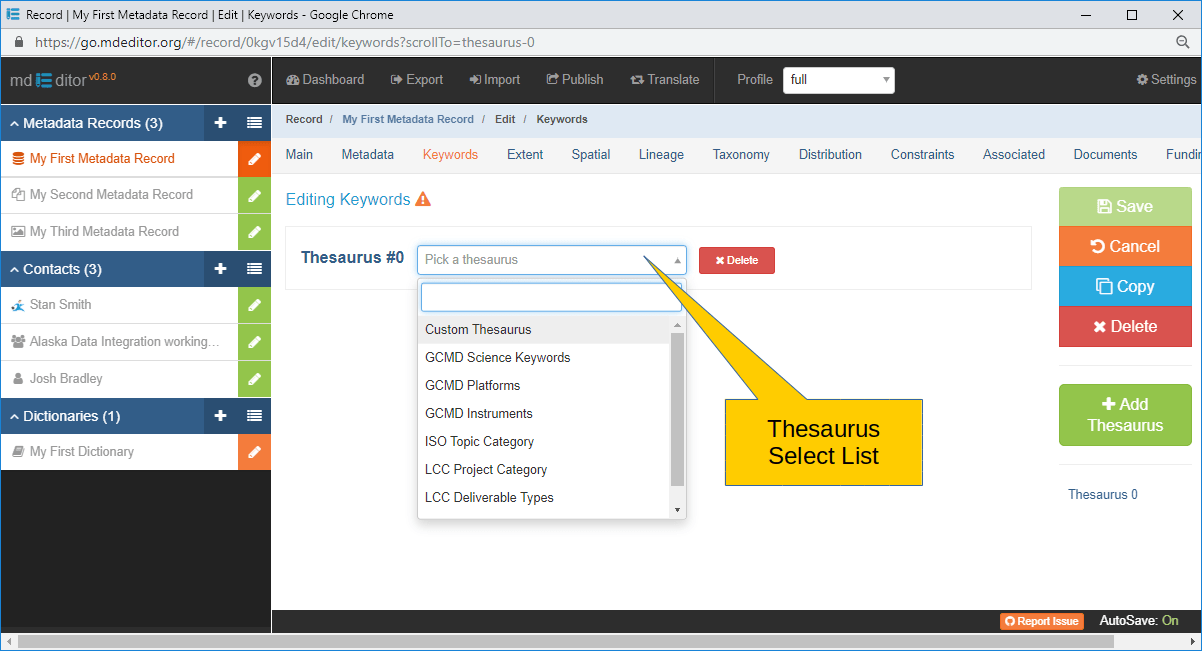Open the Contacts list view icon
Viewport: 1202px width, 651px height.
(253, 269)
